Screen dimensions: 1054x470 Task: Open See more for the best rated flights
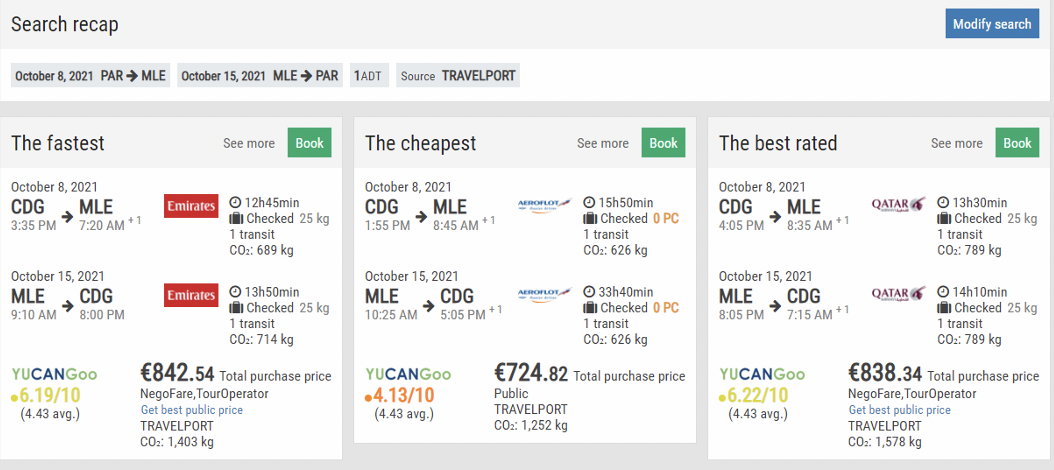point(957,143)
